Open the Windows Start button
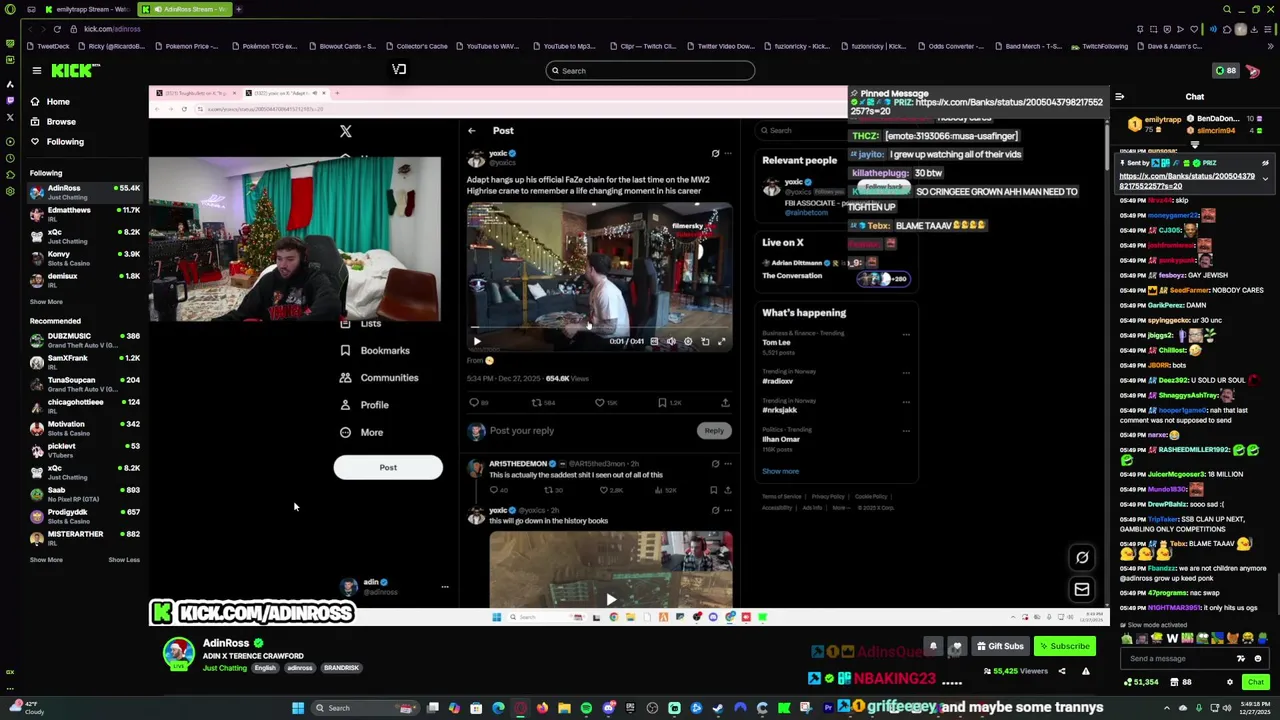Image resolution: width=1280 pixels, height=720 pixels. 297,708
